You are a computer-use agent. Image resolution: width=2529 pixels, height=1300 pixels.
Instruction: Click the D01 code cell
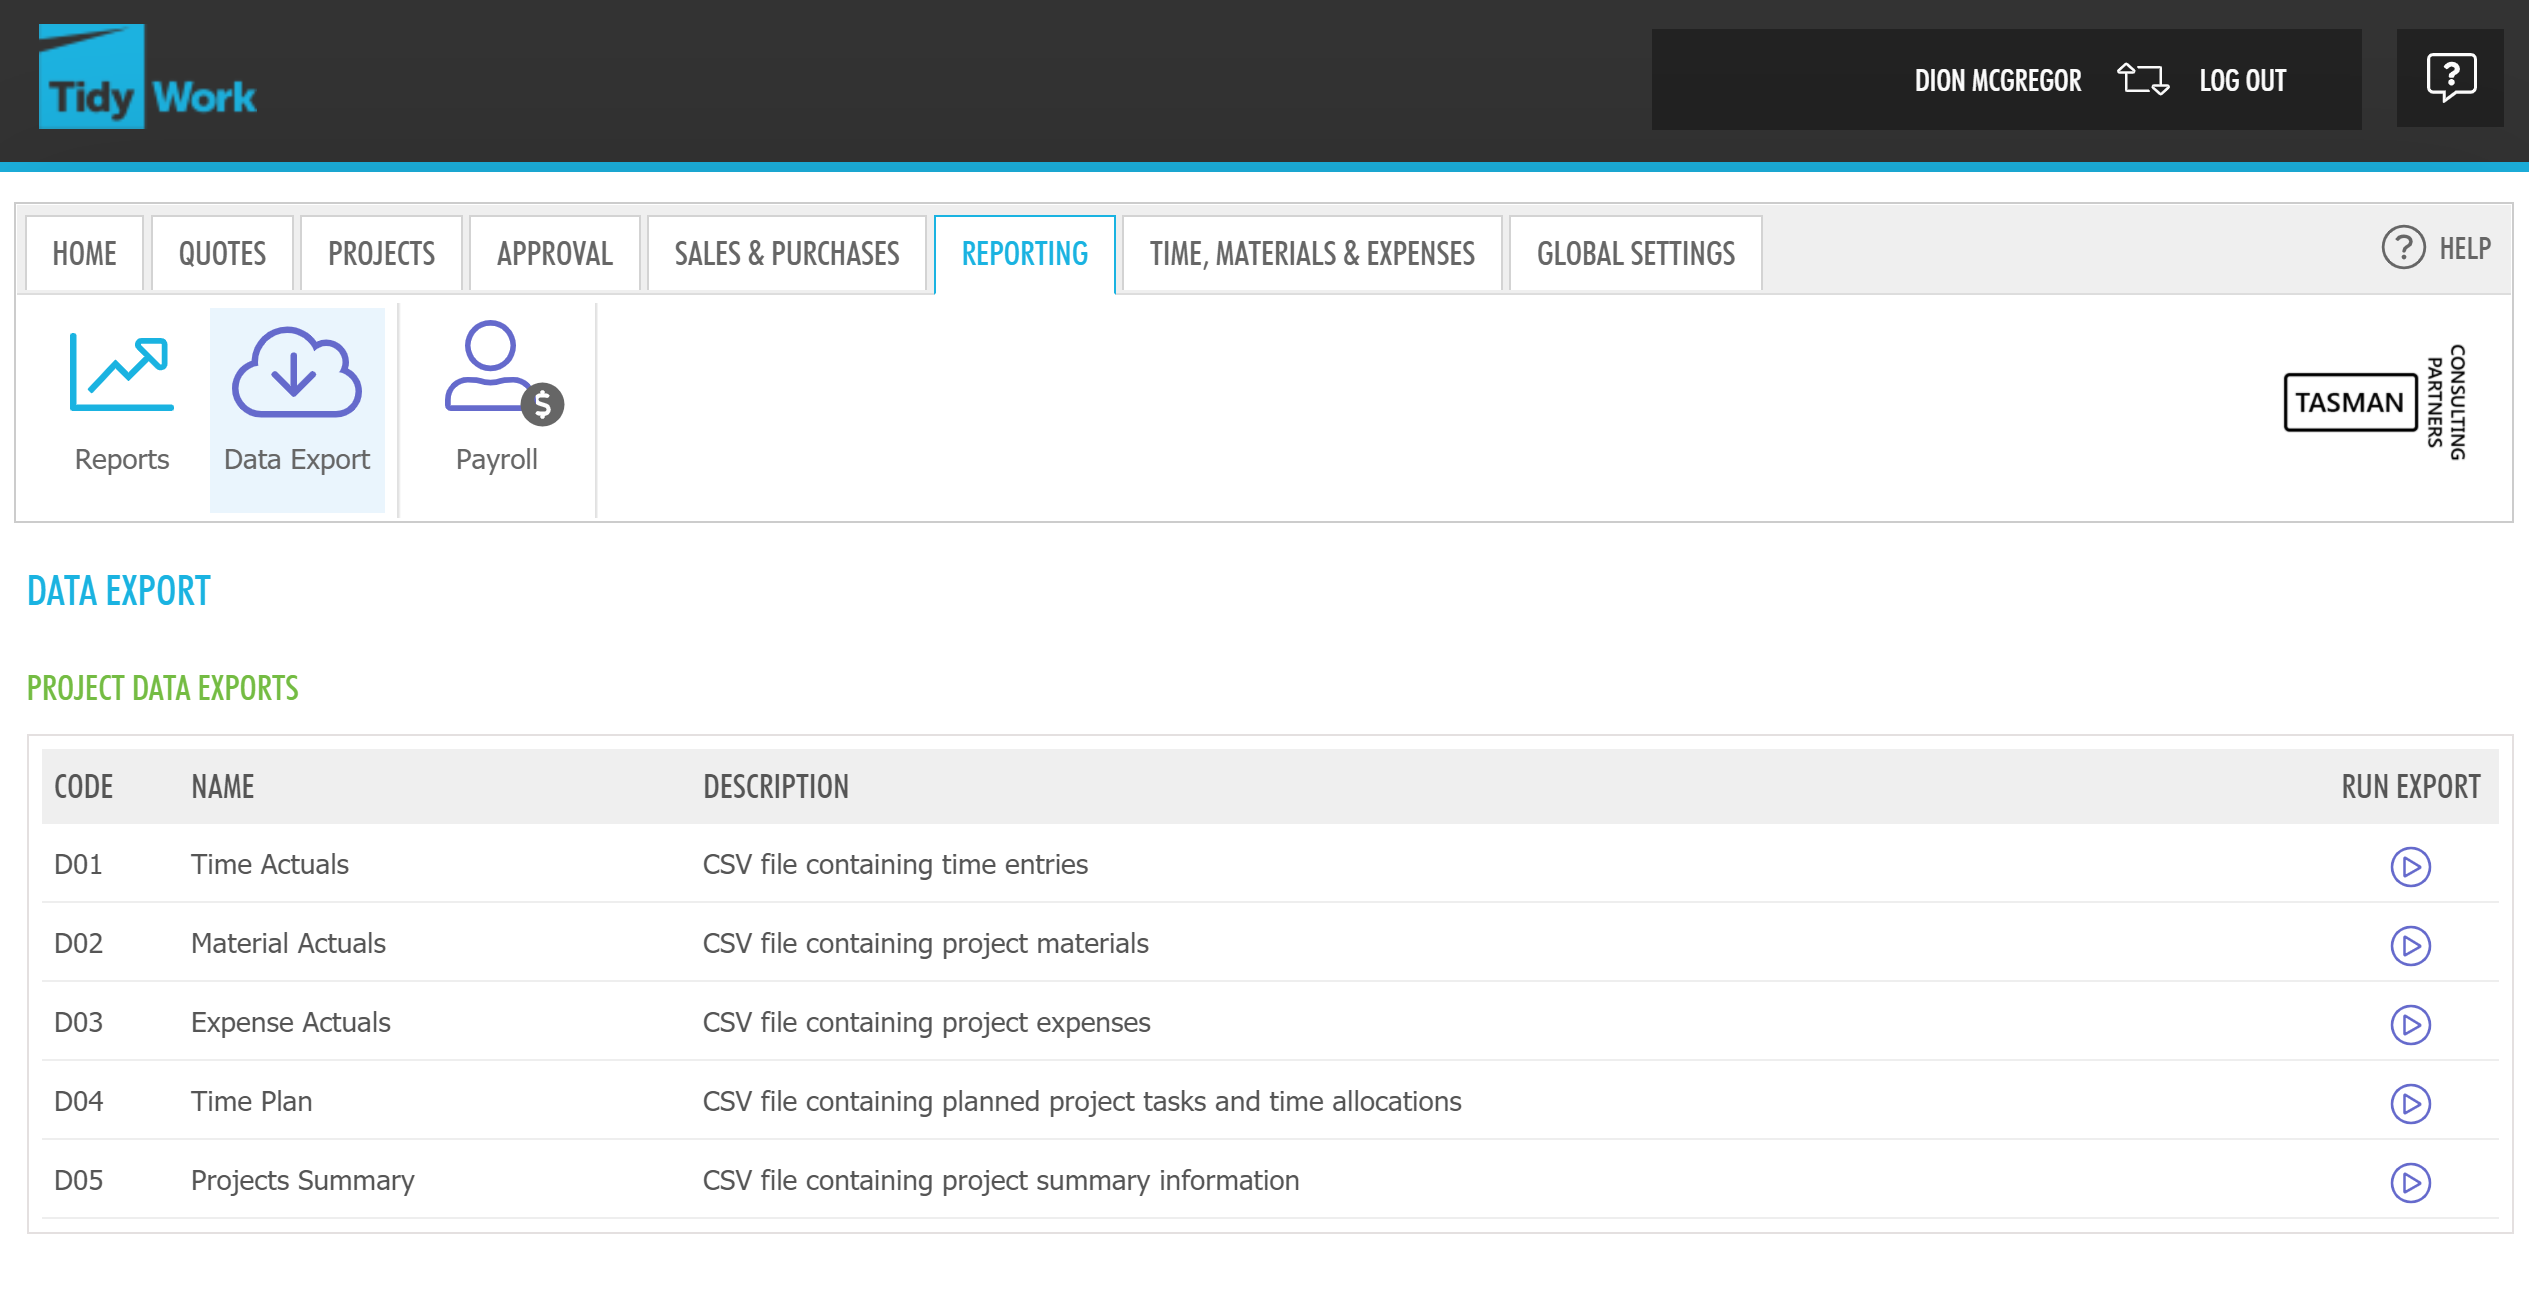[x=78, y=865]
